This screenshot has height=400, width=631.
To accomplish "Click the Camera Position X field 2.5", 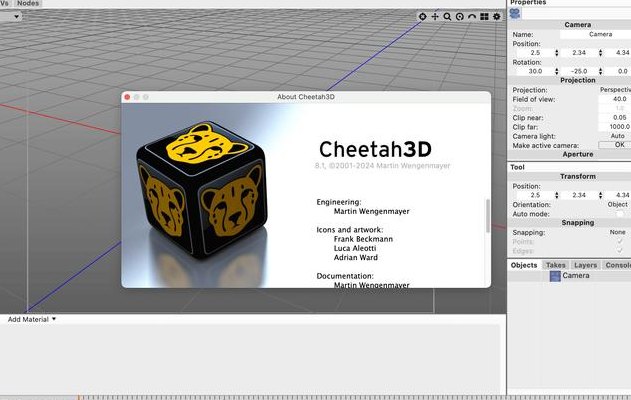I will (x=535, y=53).
